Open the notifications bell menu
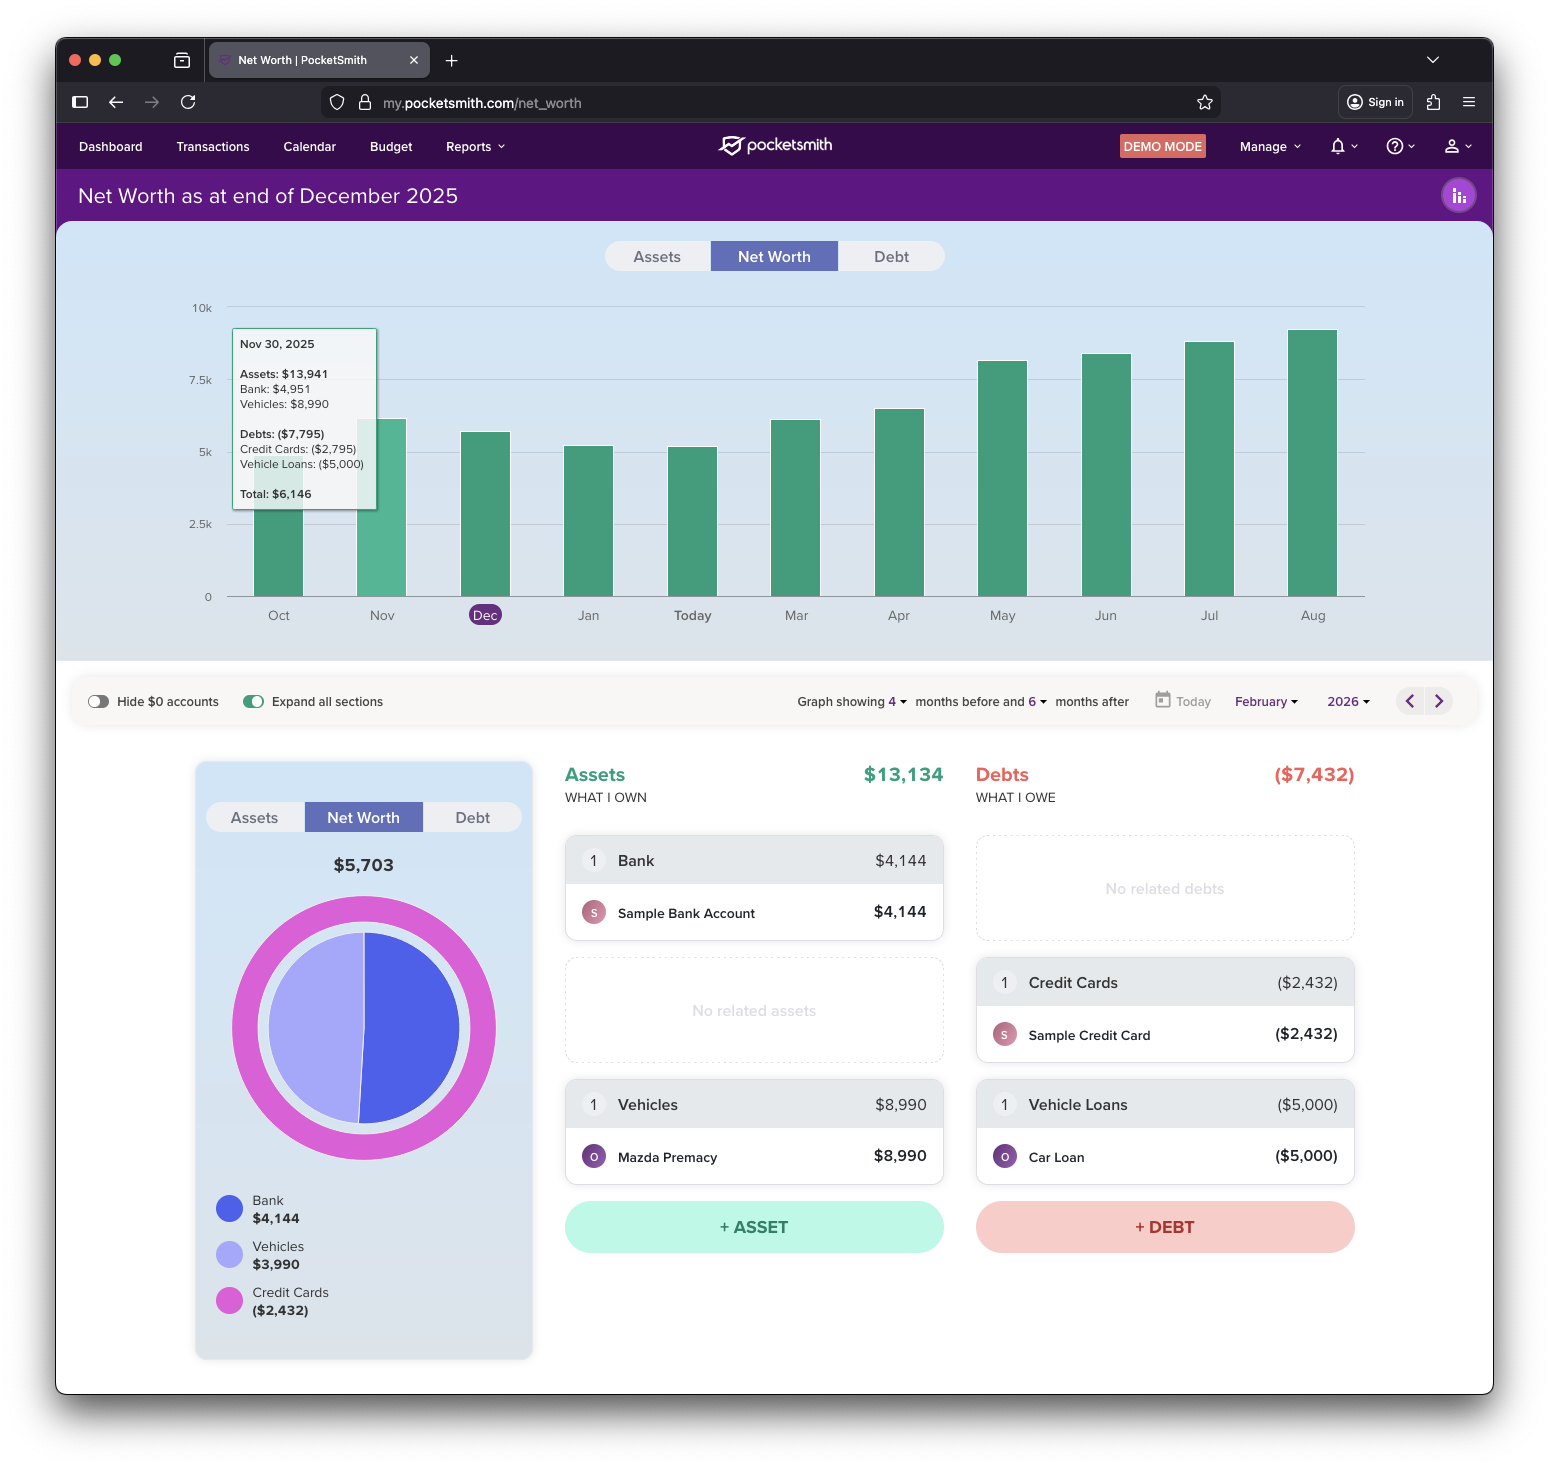This screenshot has width=1549, height=1468. click(1338, 146)
